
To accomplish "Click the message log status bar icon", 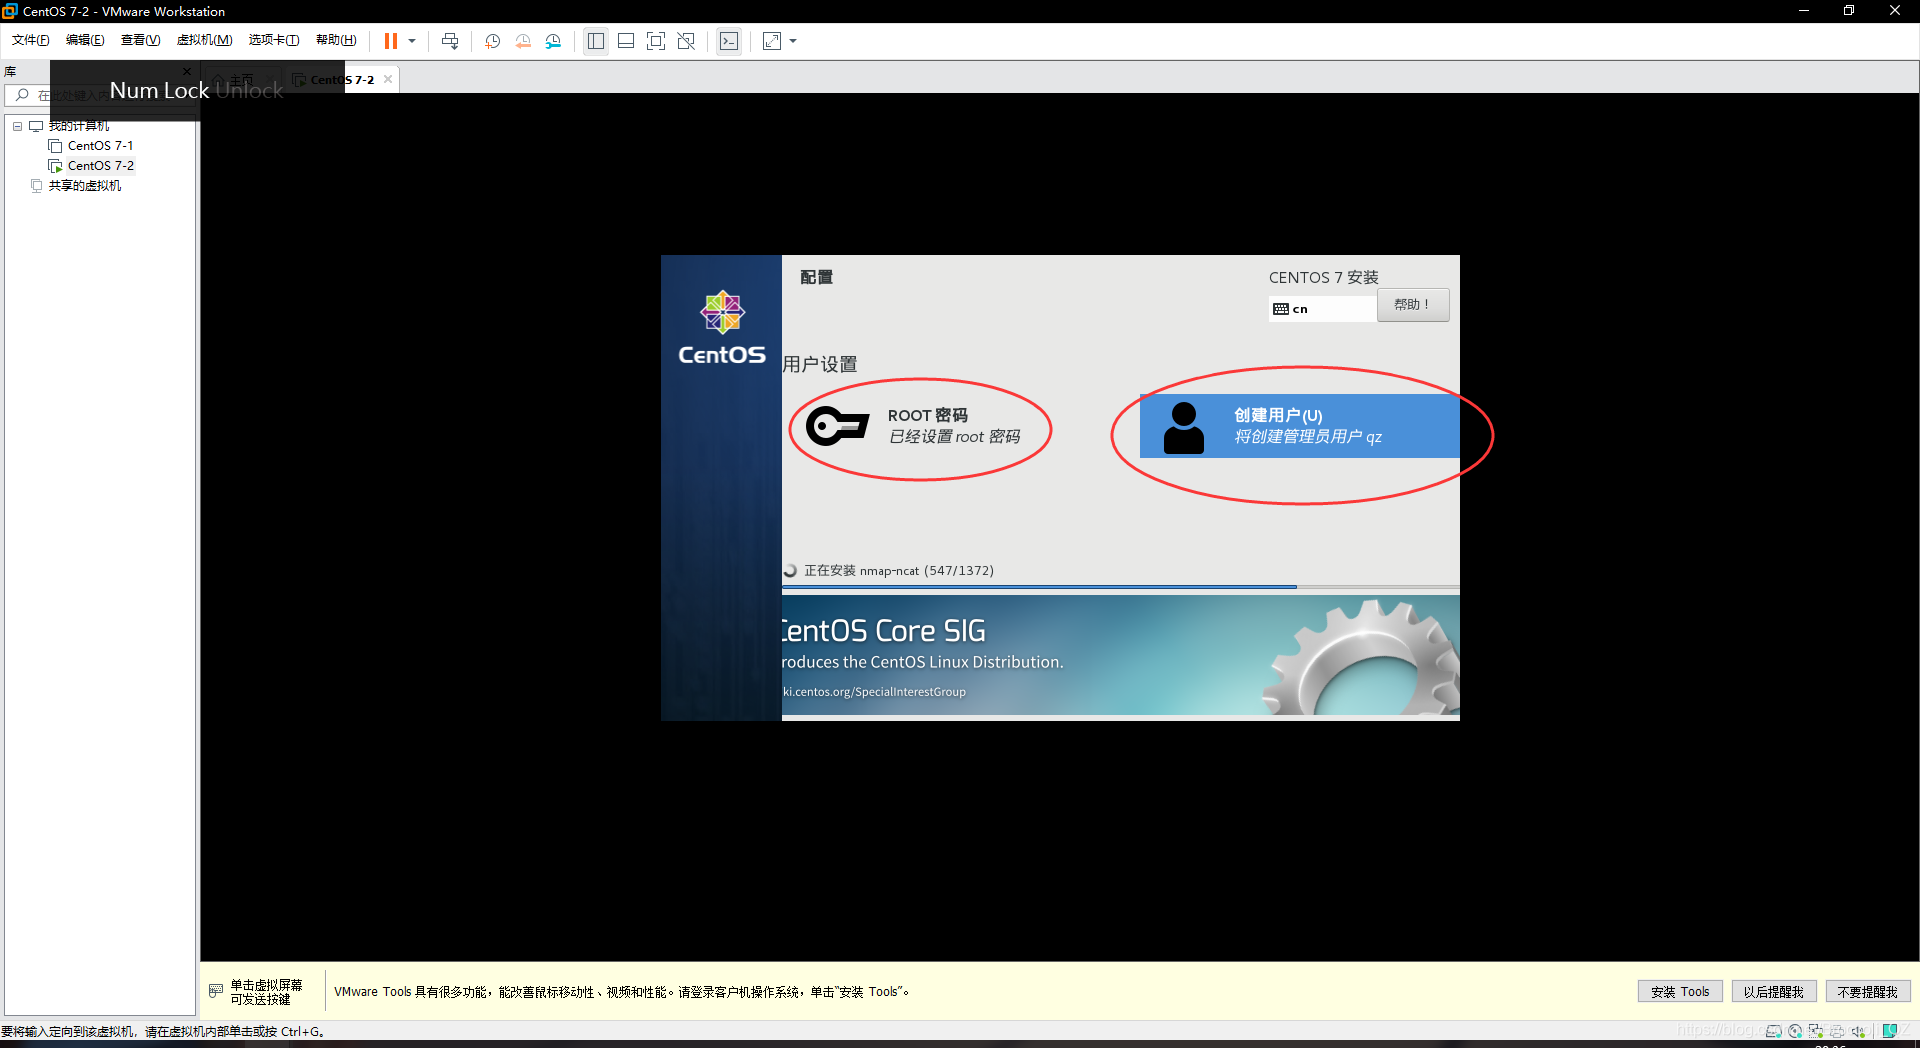I will pyautogui.click(x=1890, y=1031).
